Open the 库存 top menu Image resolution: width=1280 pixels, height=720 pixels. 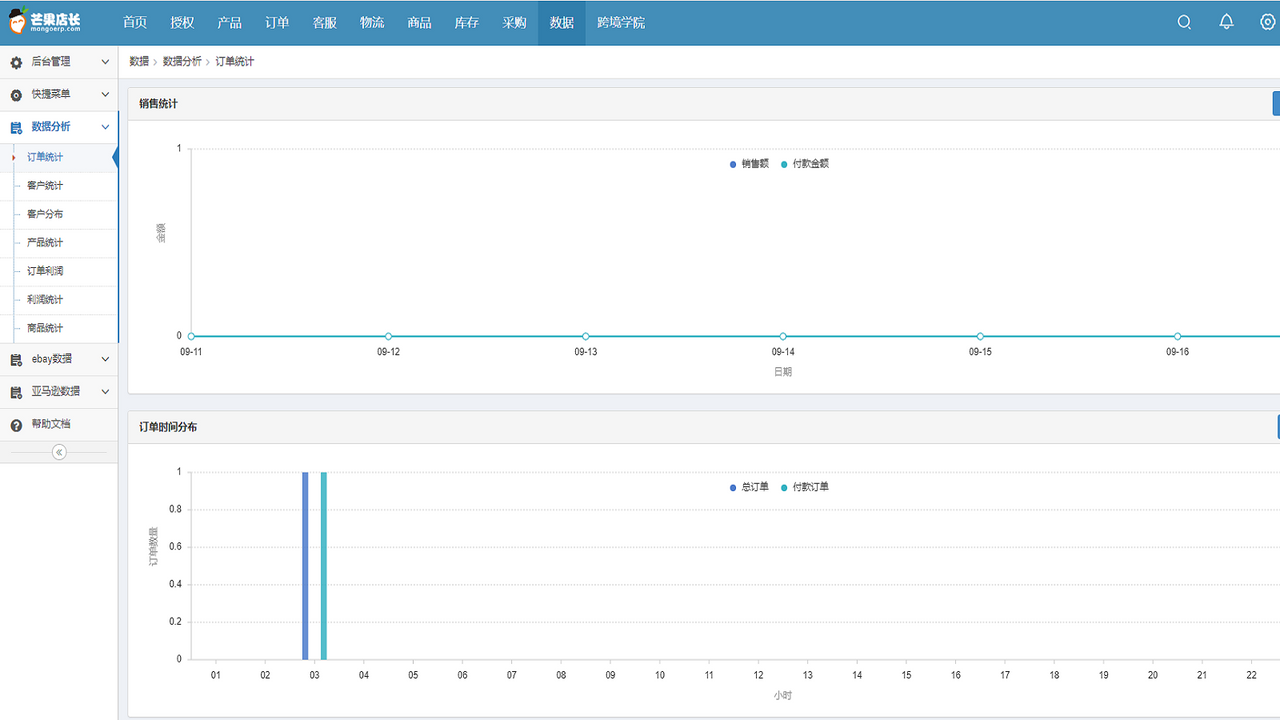click(467, 22)
